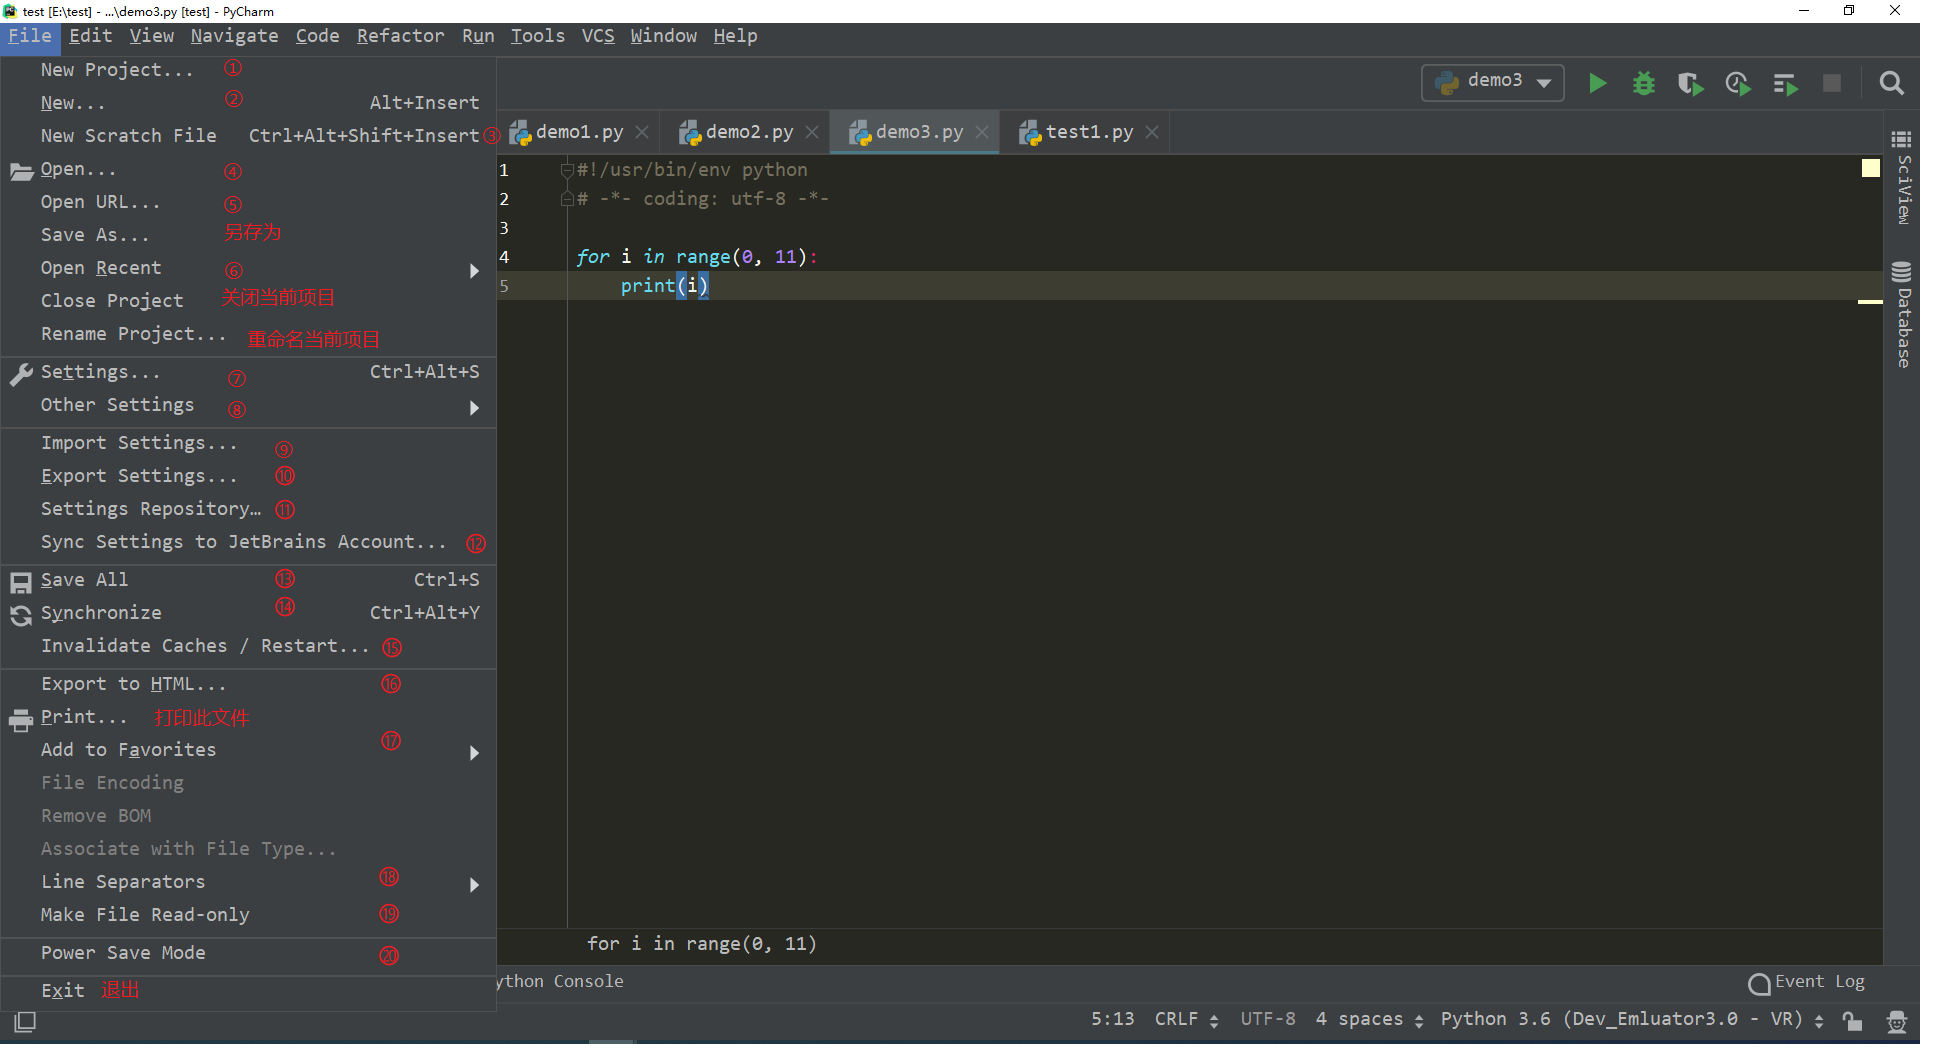Viewport: 1944px width, 1064px height.
Task: Run demo3 with coverage
Action: click(x=1690, y=83)
